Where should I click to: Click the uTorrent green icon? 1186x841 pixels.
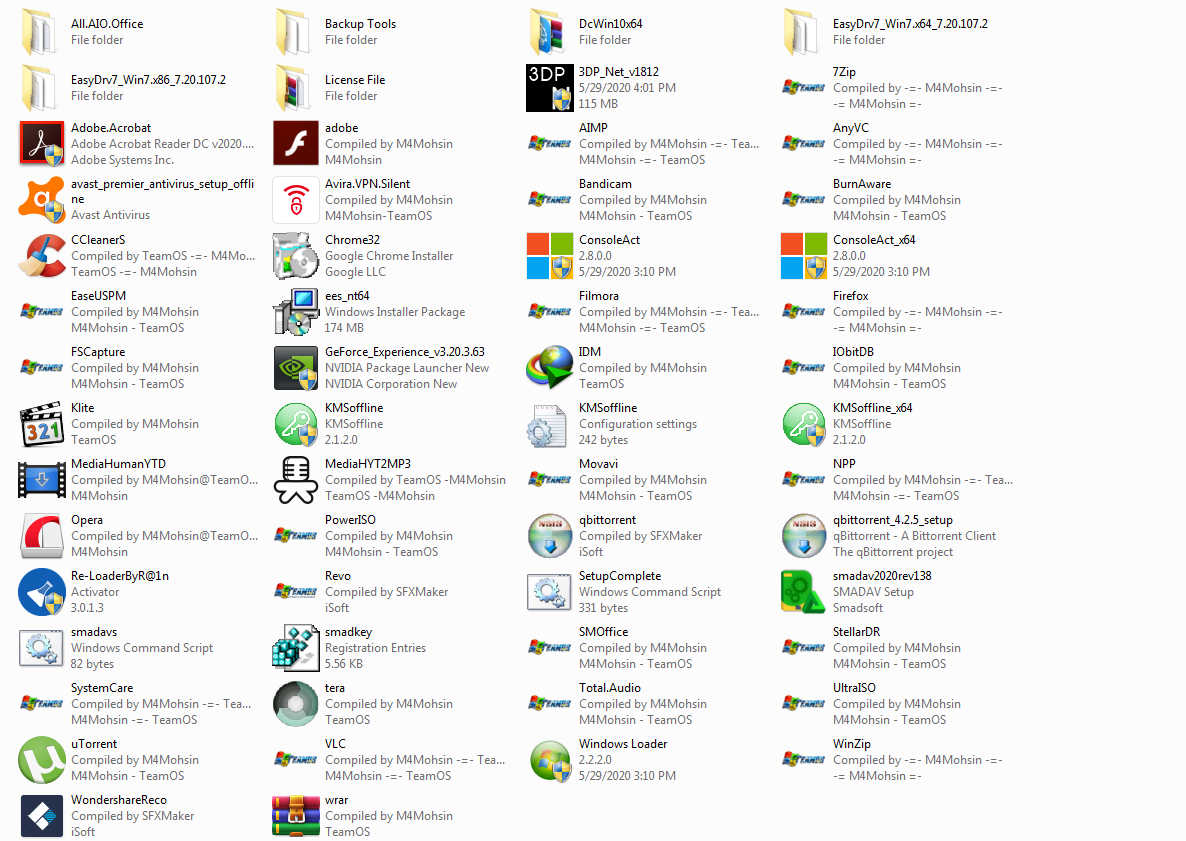42,759
